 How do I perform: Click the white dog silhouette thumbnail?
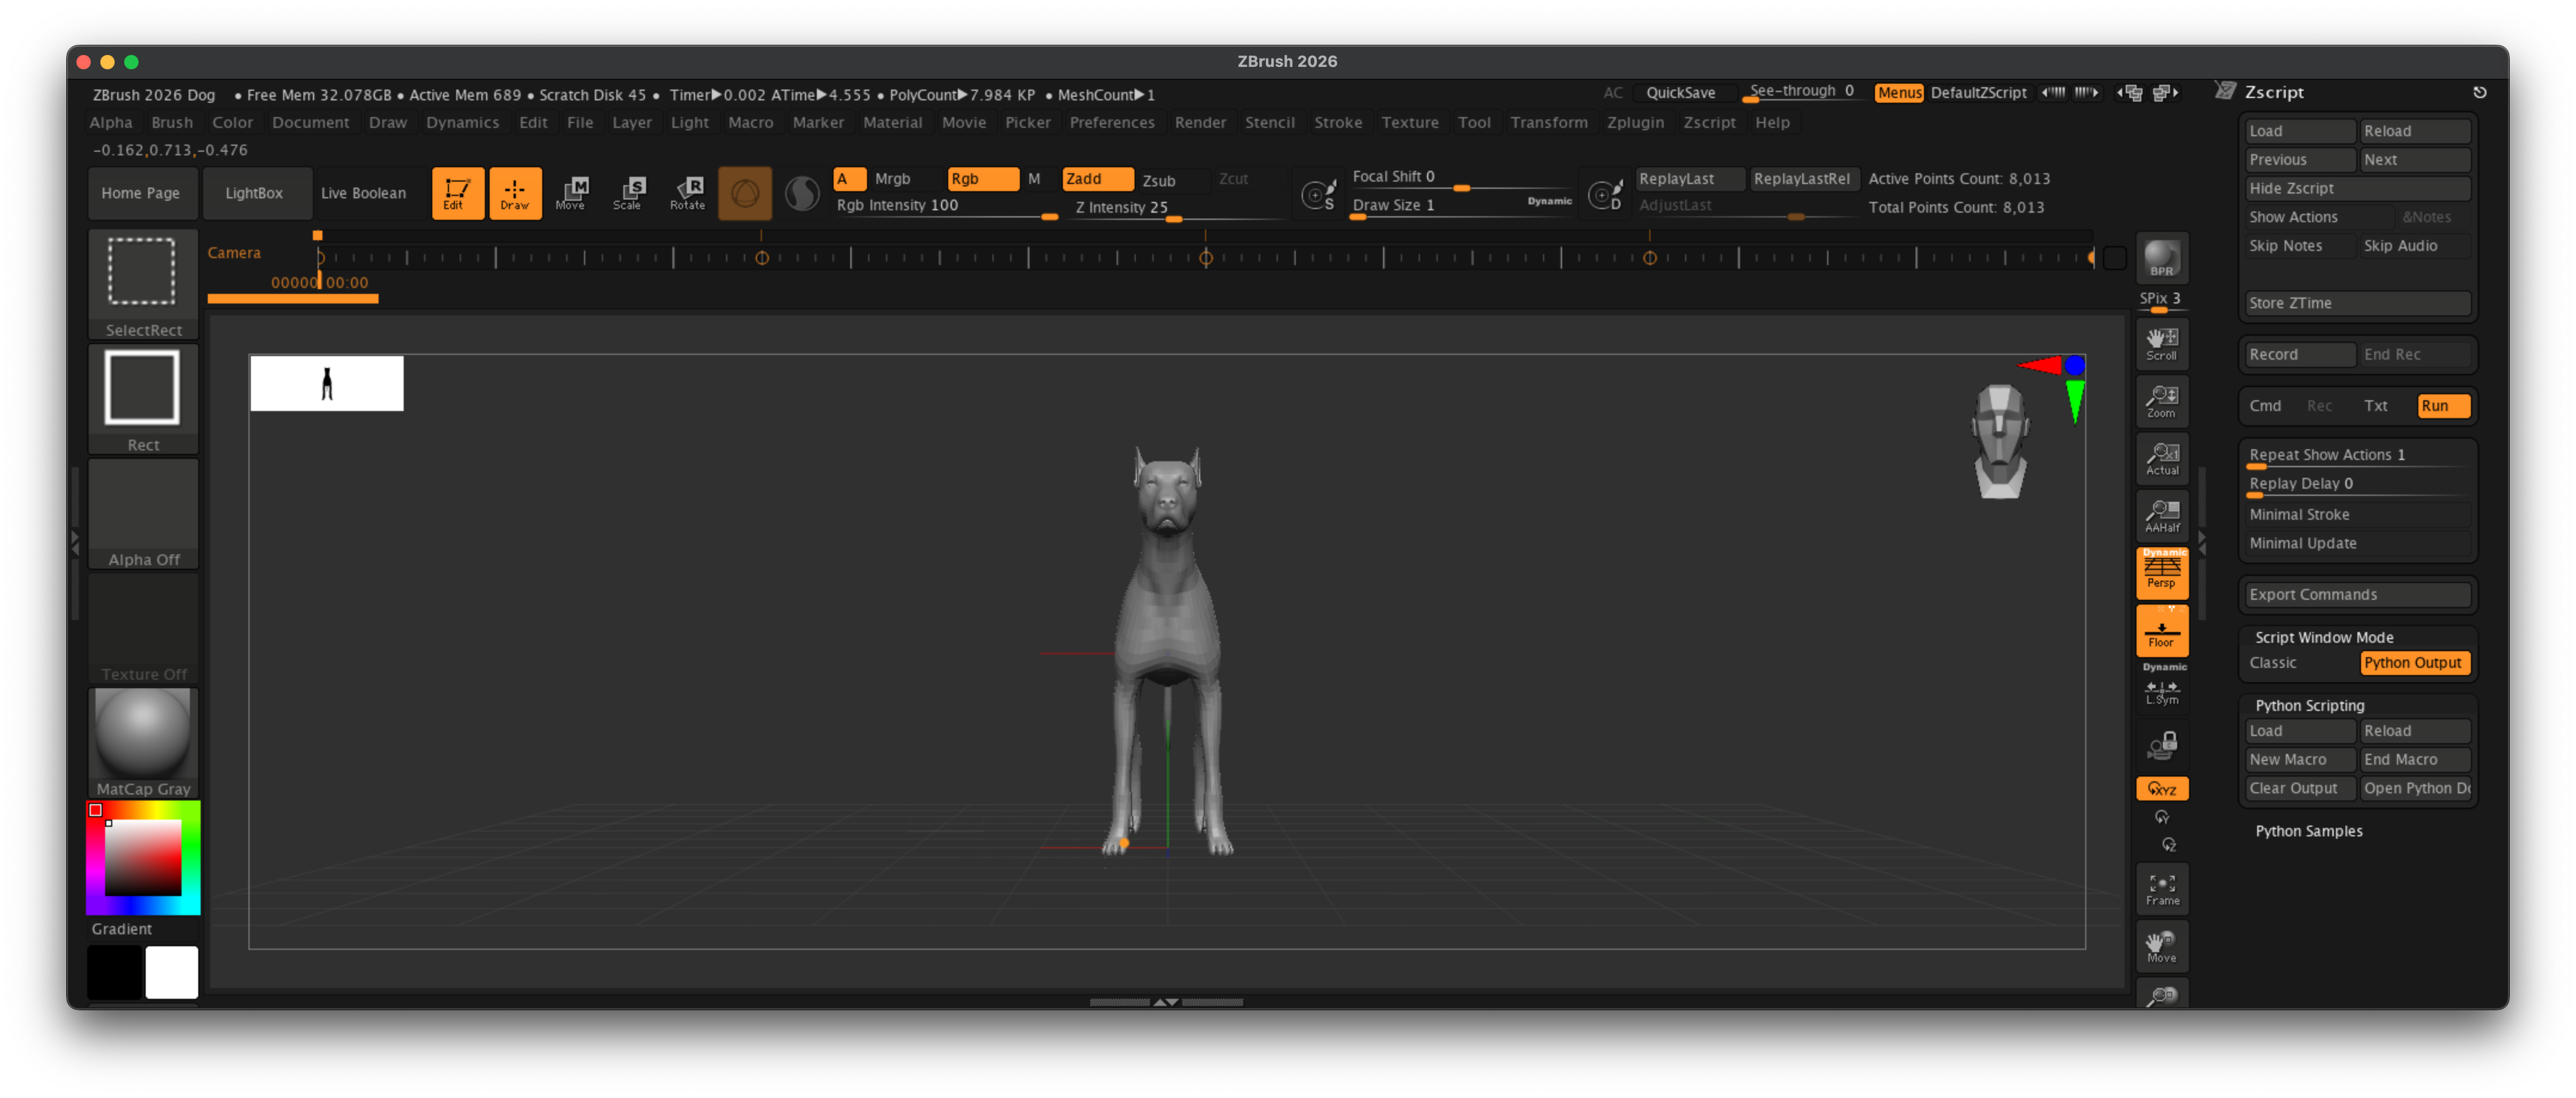point(327,383)
